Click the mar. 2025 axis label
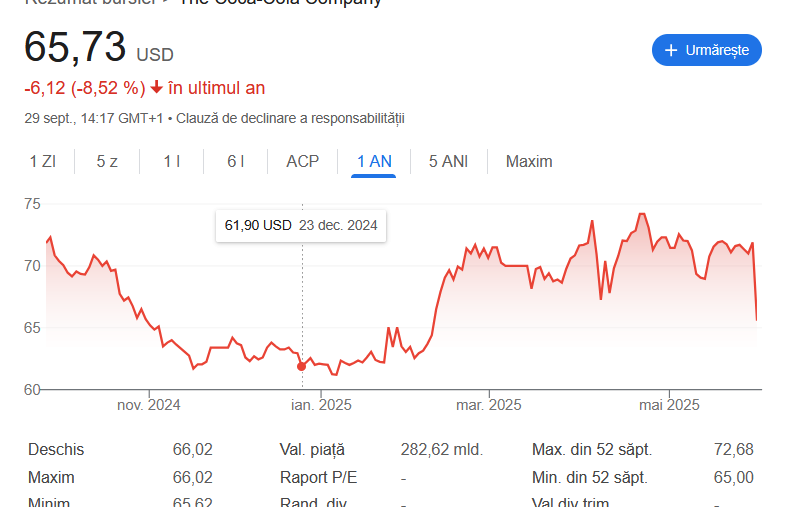This screenshot has height=507, width=786. [x=489, y=405]
